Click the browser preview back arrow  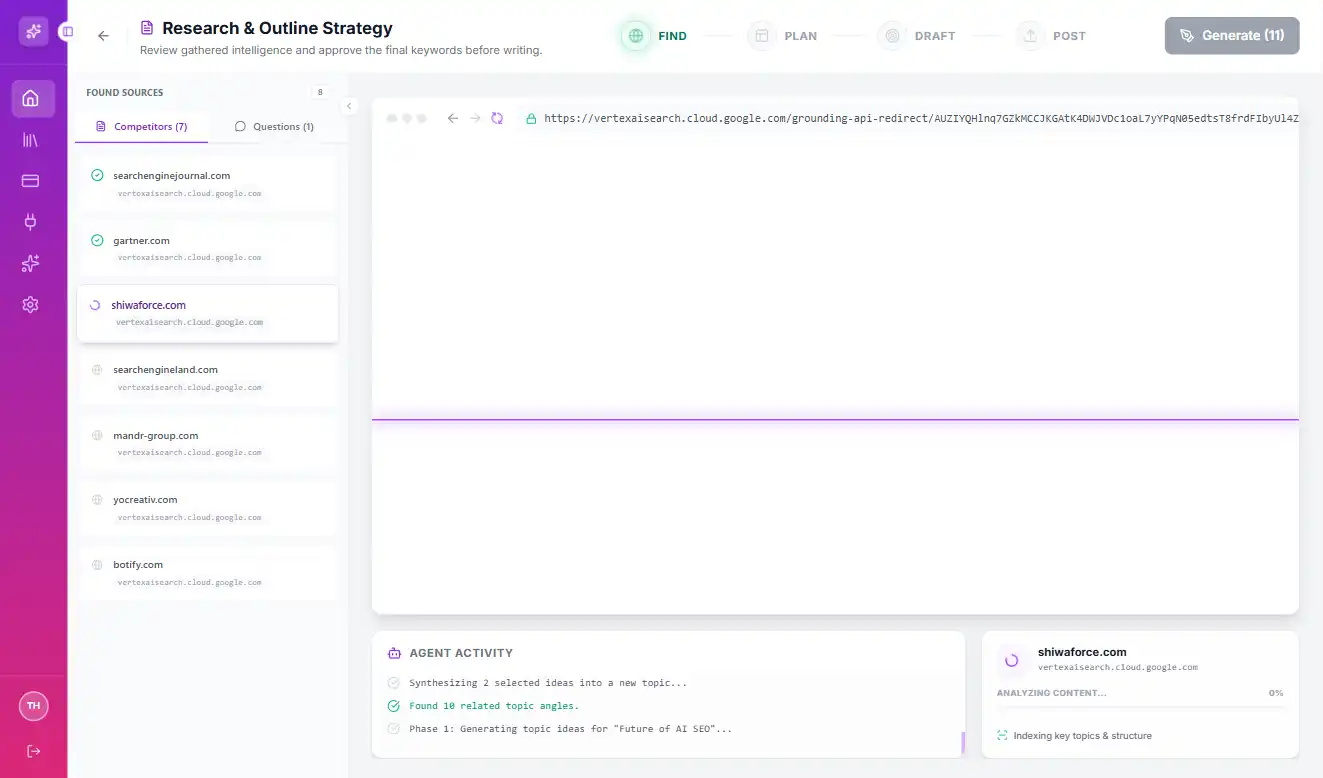click(x=452, y=117)
